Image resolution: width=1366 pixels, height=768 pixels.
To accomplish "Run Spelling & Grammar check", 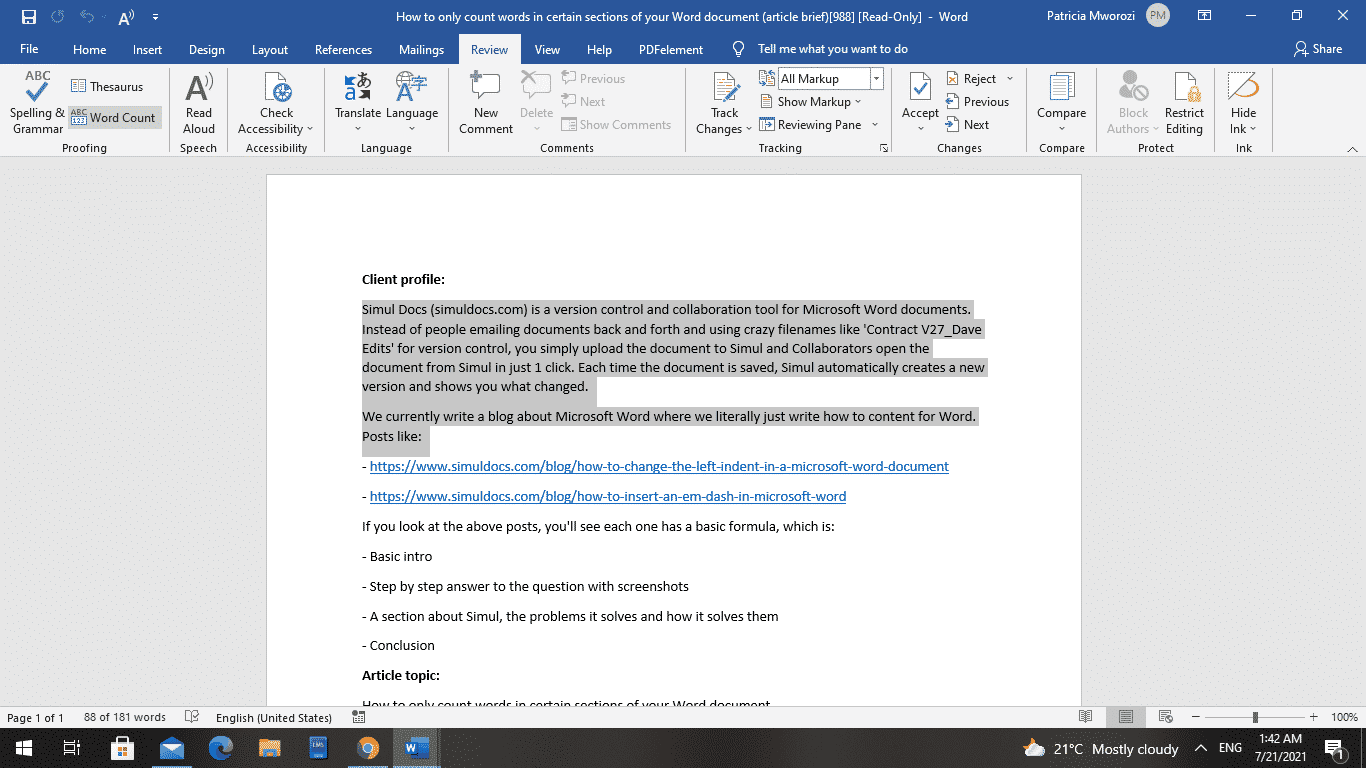I will pyautogui.click(x=36, y=105).
